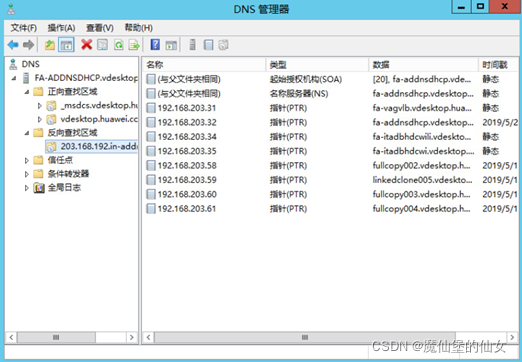The image size is (522, 362).
Task: Click the record icon for 192.168.203.58
Action: [x=151, y=166]
